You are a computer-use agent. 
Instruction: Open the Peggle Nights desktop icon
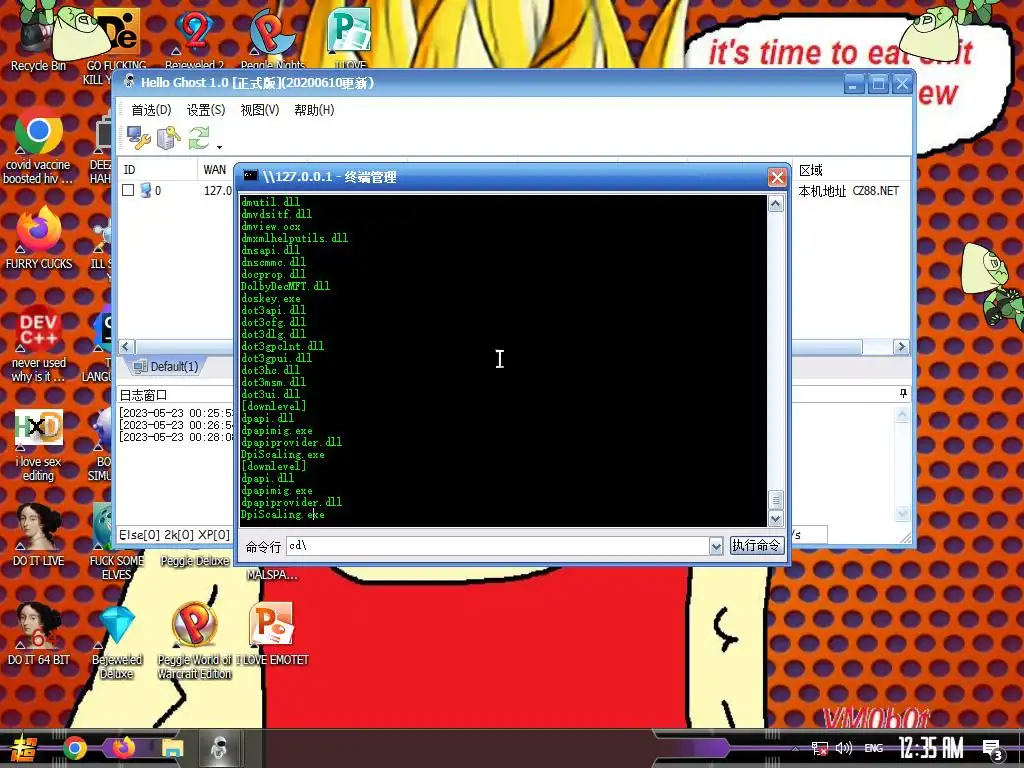(272, 38)
